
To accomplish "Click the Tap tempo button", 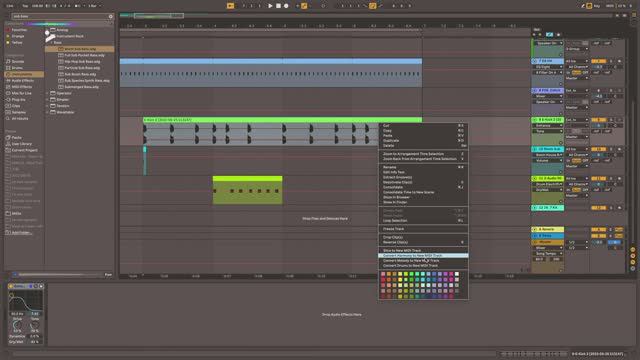I will (25, 6).
